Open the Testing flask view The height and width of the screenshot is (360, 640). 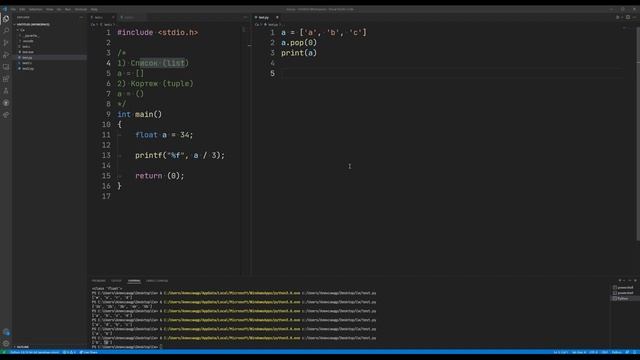[6, 91]
